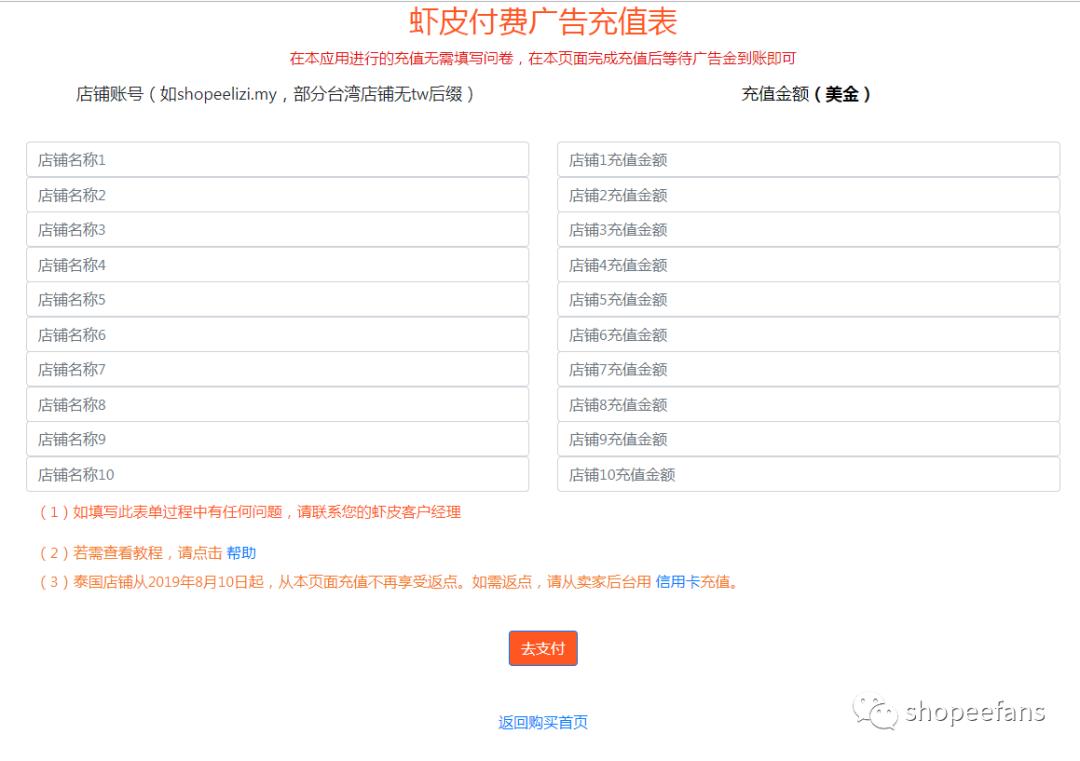Image resolution: width=1080 pixels, height=761 pixels.
Task: Focus the 店铺7充值金额 field
Action: click(x=809, y=369)
